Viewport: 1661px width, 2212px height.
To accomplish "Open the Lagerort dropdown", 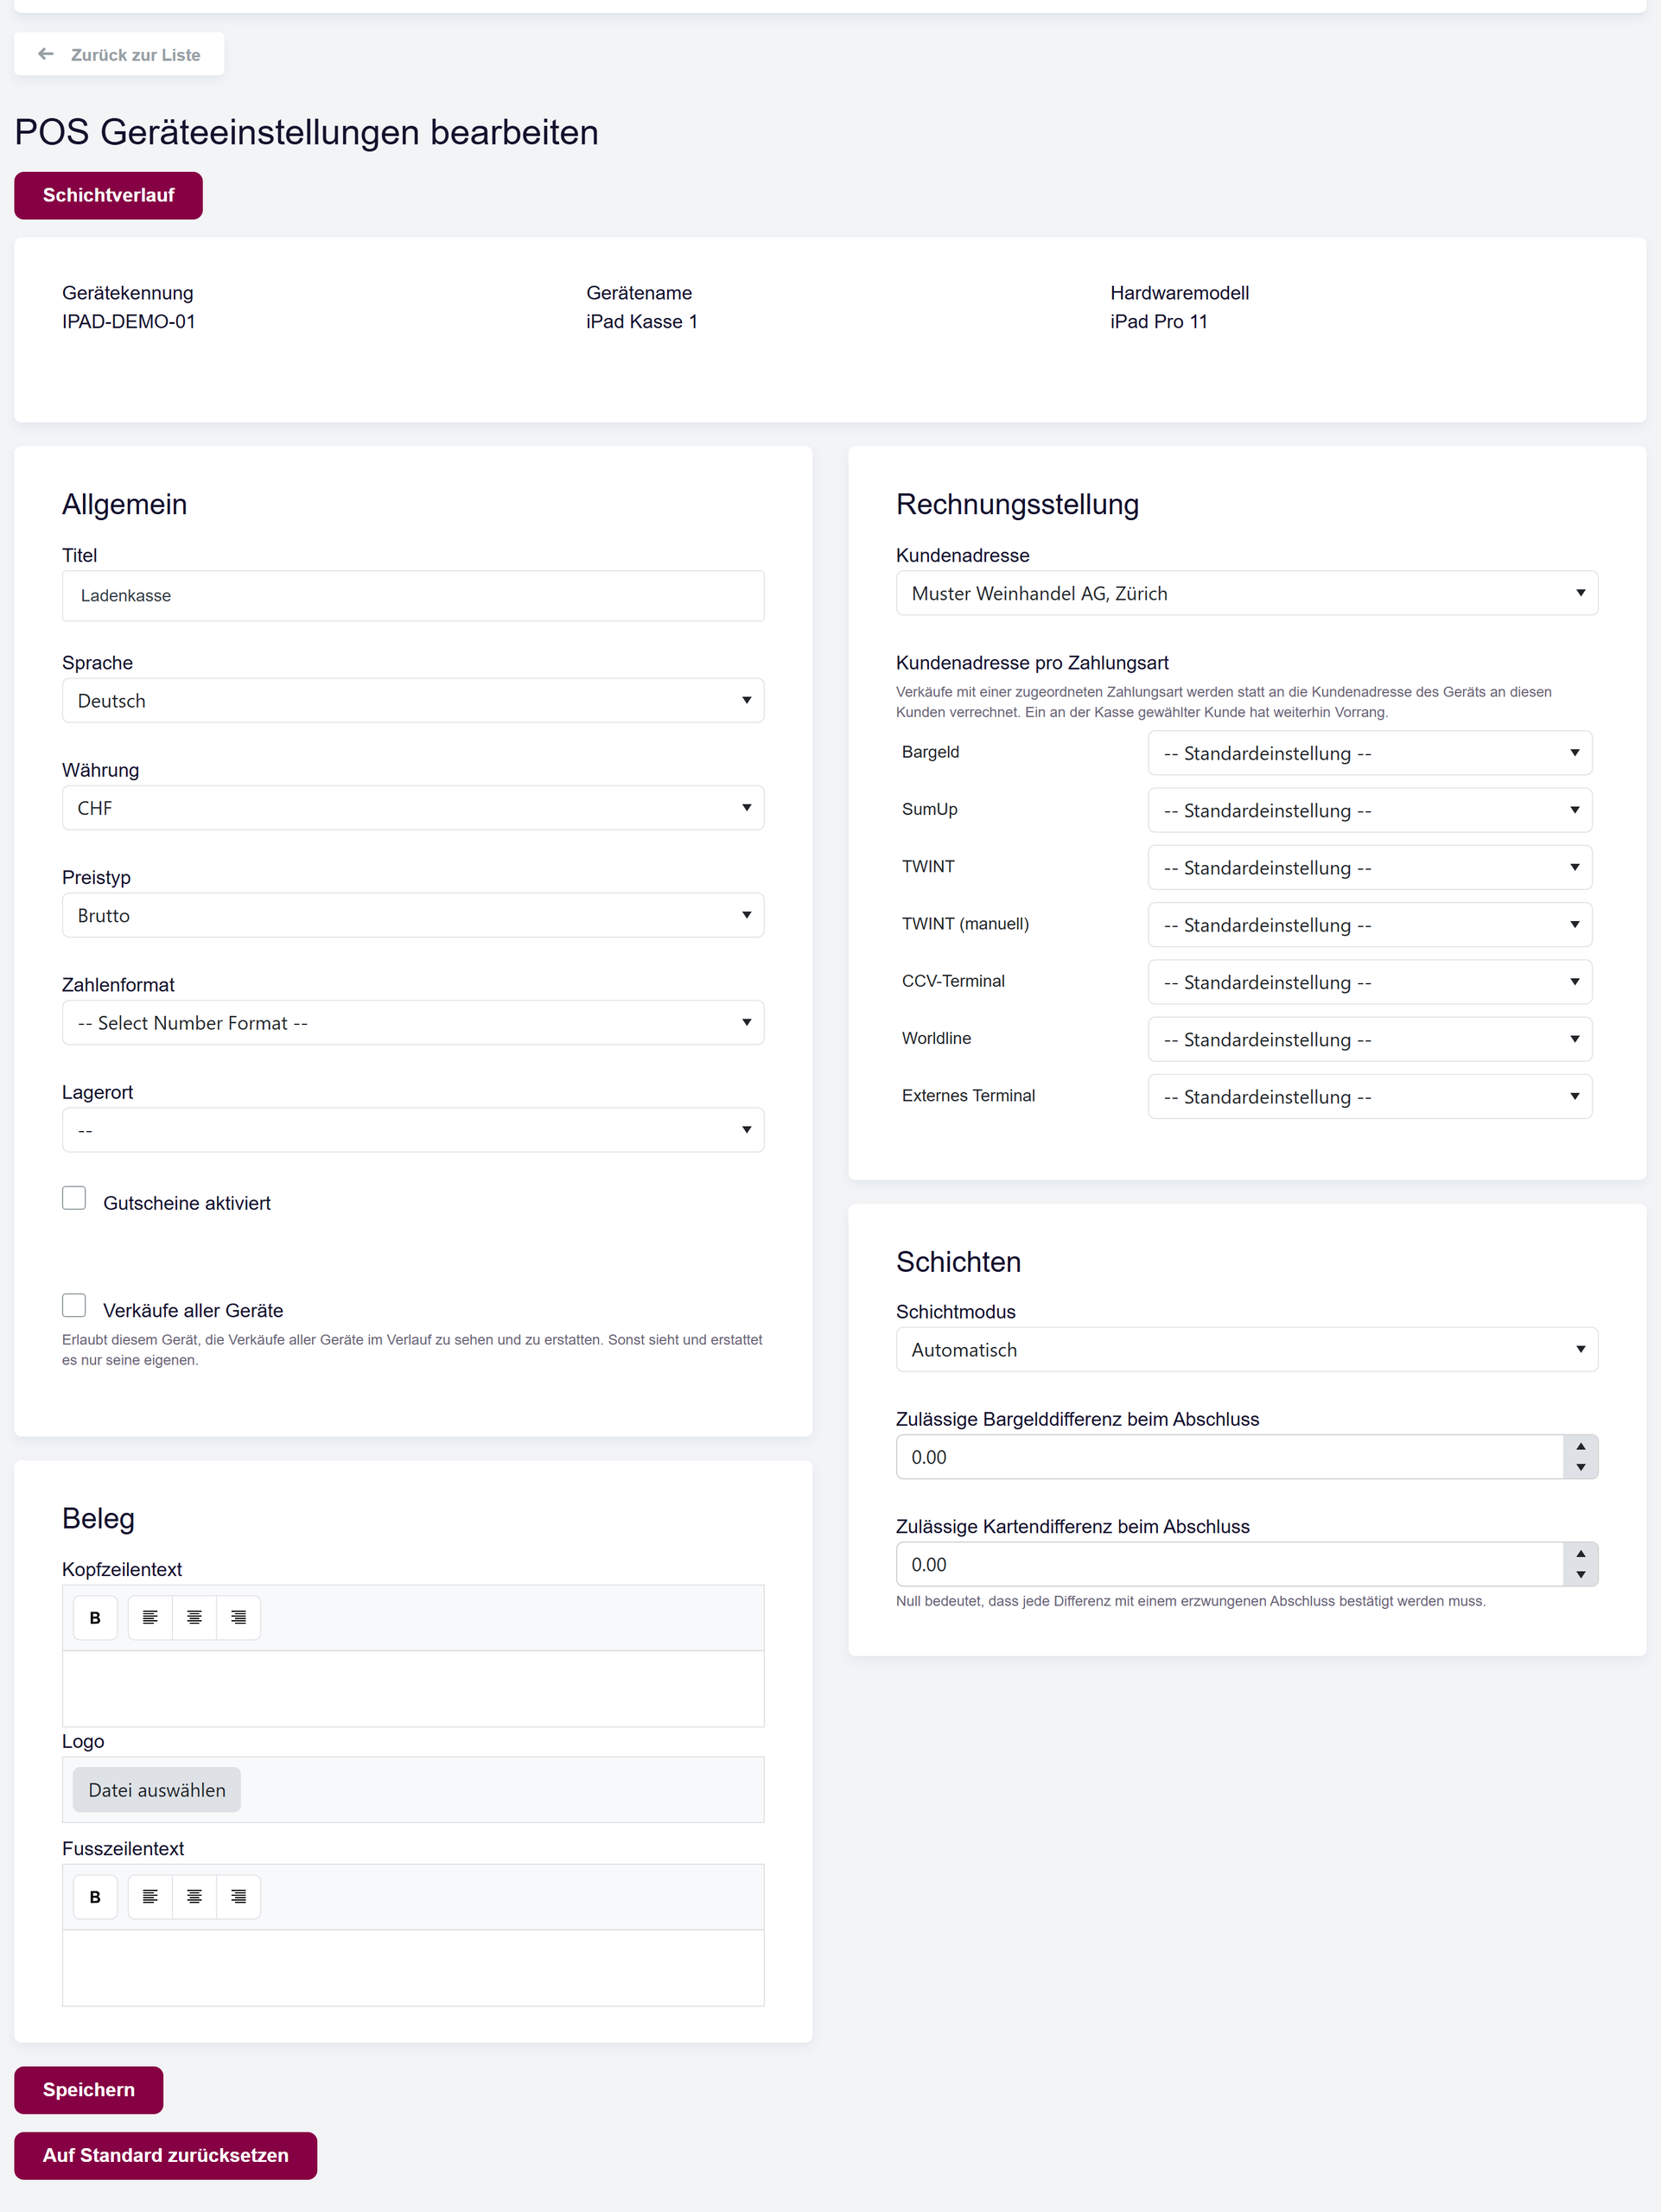I will point(413,1129).
